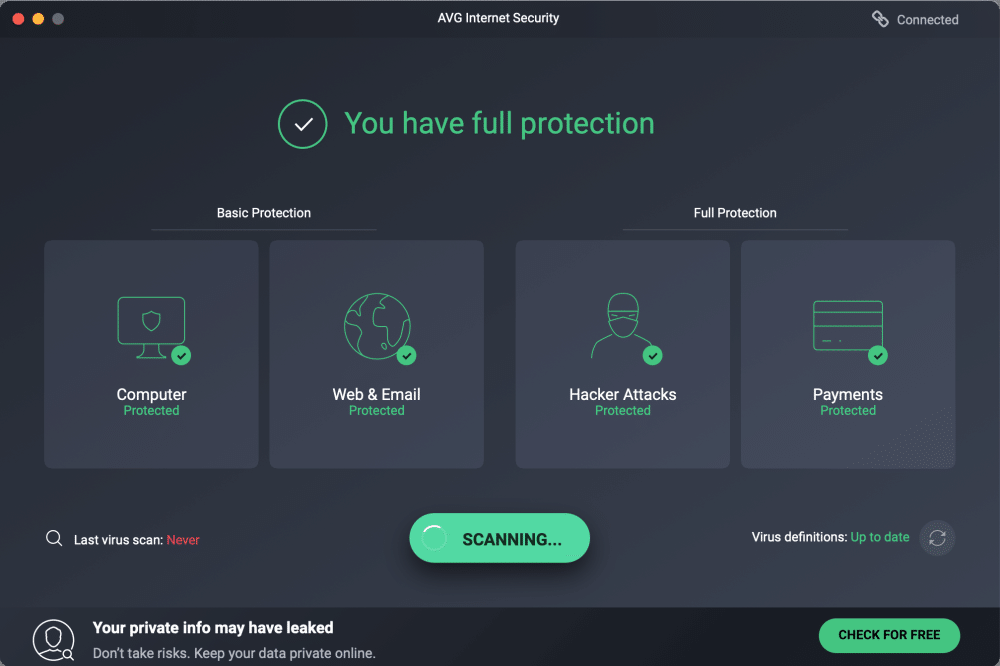Click the magnifier icon beside Last virus scan
The image size is (1000, 666).
[x=54, y=539]
